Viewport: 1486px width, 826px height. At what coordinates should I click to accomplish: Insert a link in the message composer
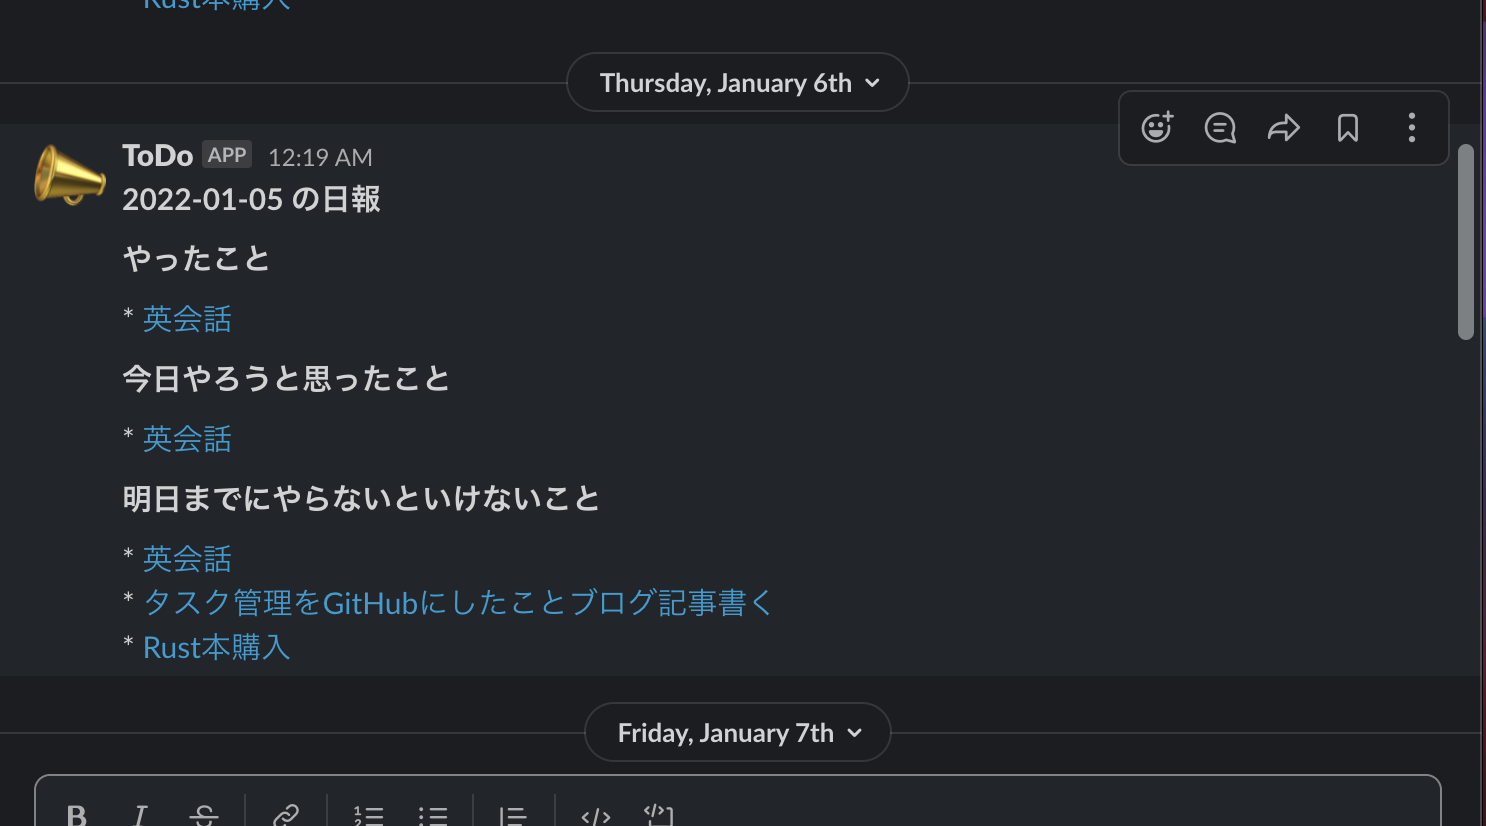click(286, 814)
